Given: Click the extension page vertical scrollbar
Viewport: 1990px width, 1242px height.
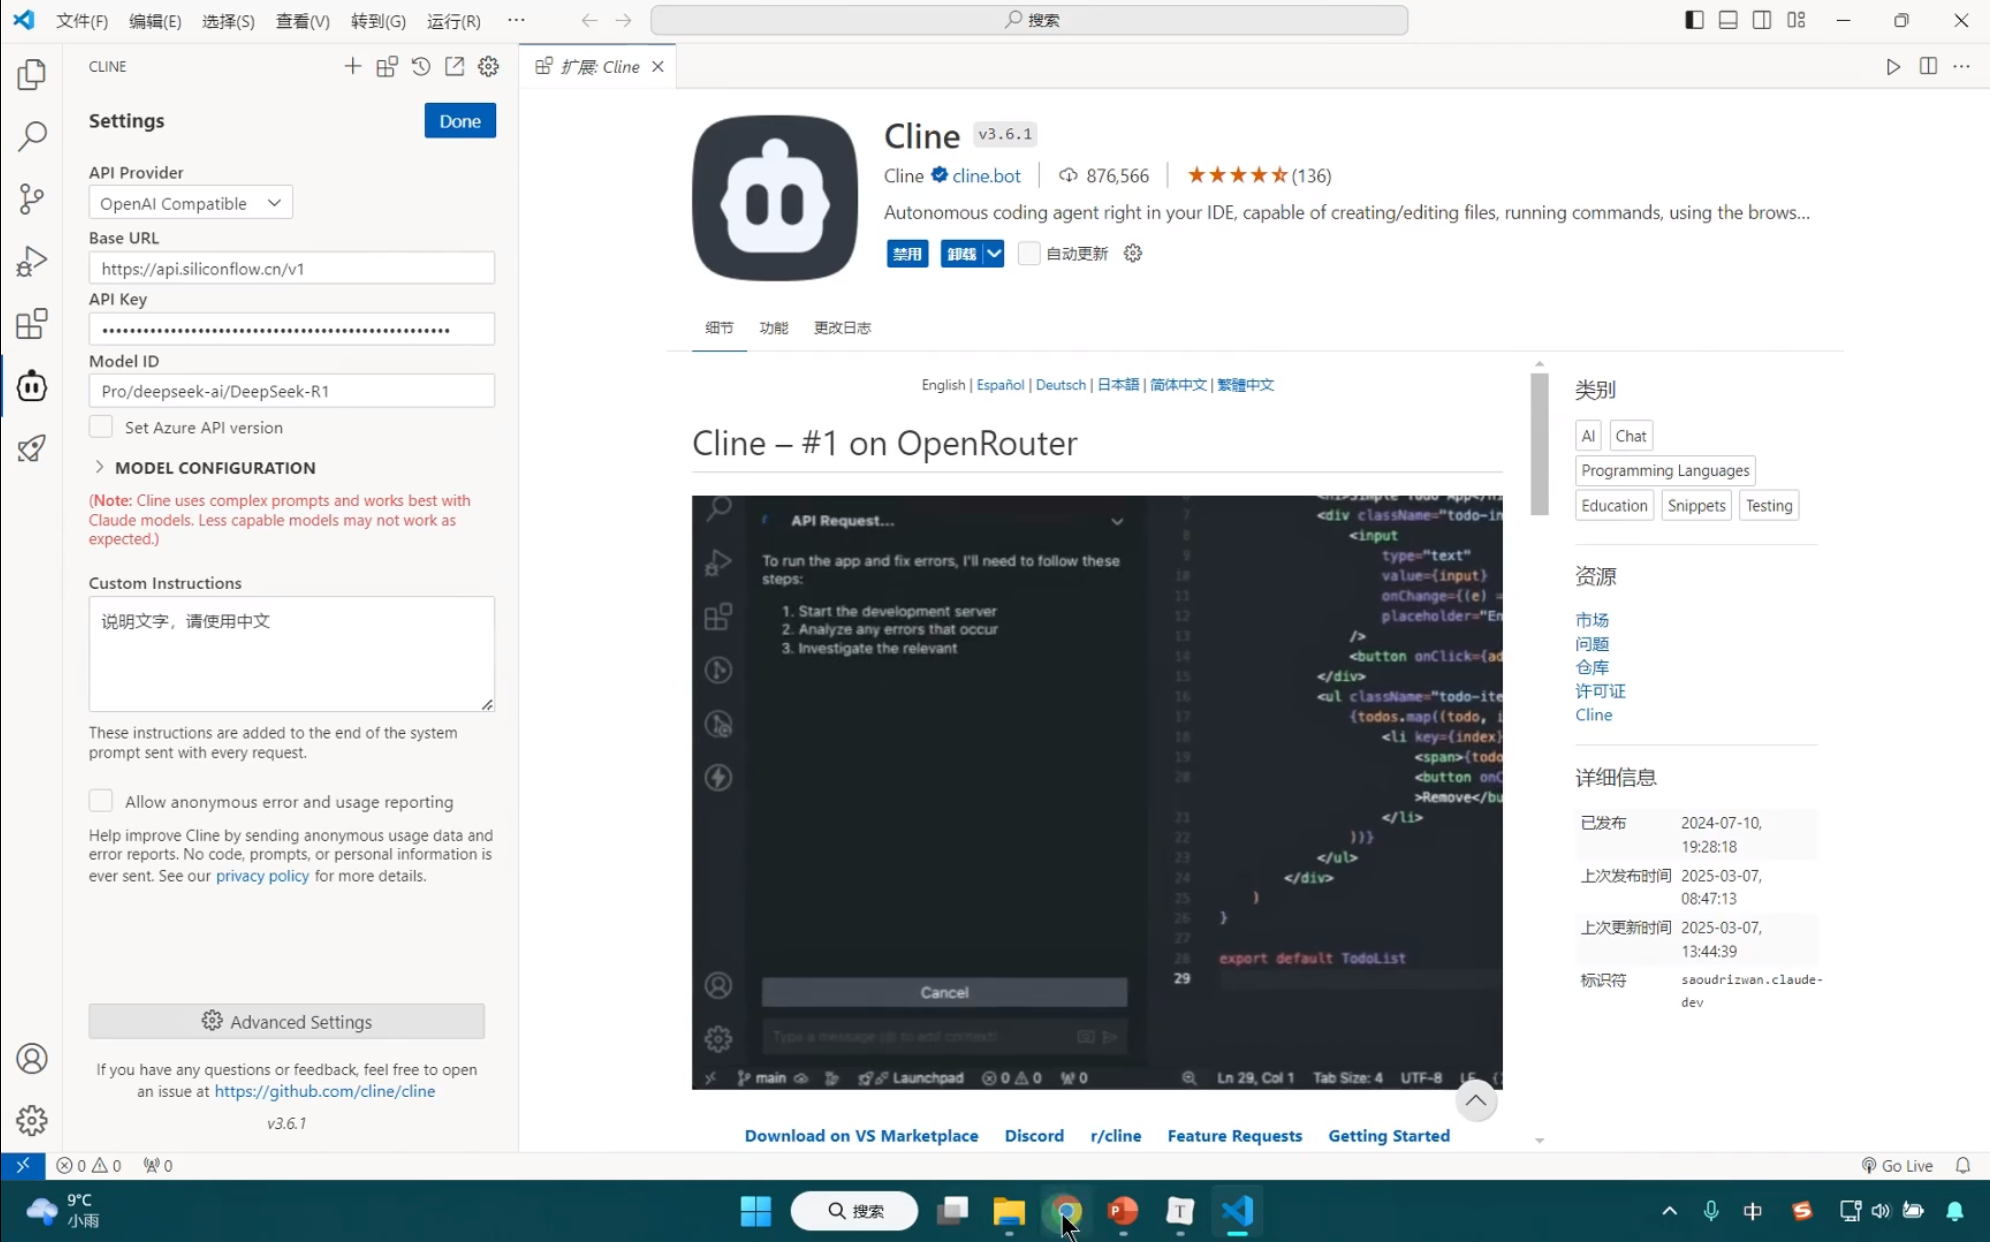Looking at the screenshot, I should coord(1539,445).
